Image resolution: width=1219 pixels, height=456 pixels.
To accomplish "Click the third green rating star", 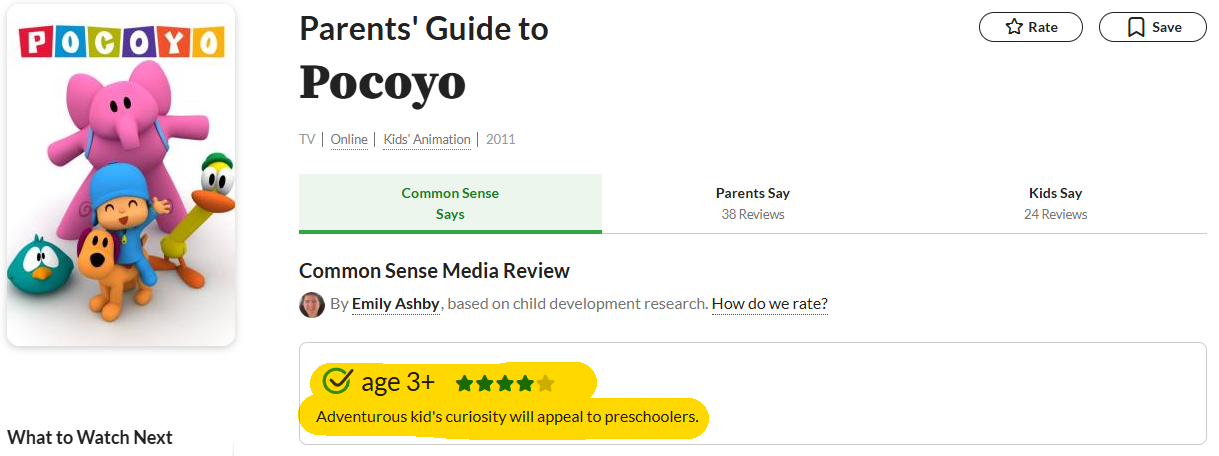I will (505, 383).
